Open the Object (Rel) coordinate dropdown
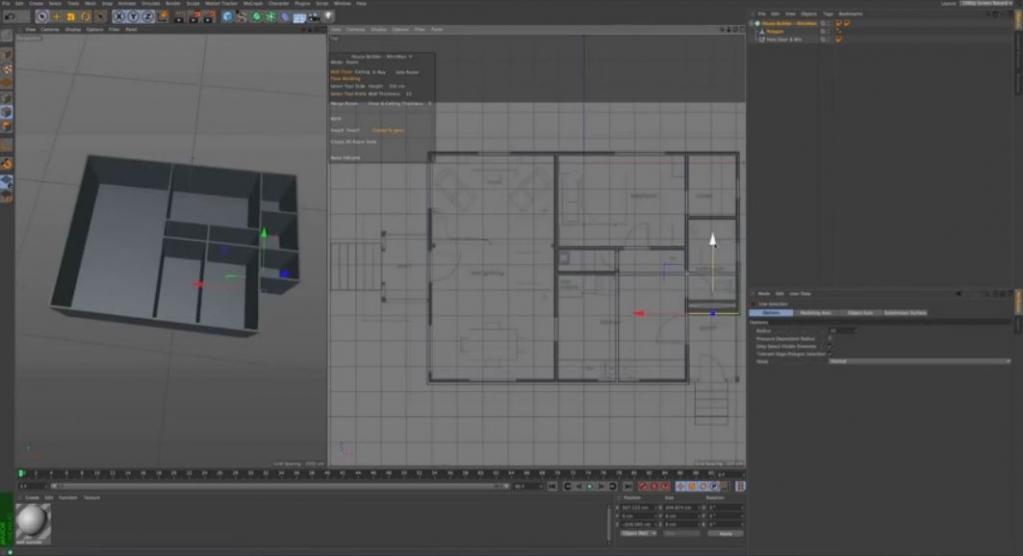This screenshot has width=1023, height=556. (x=638, y=533)
